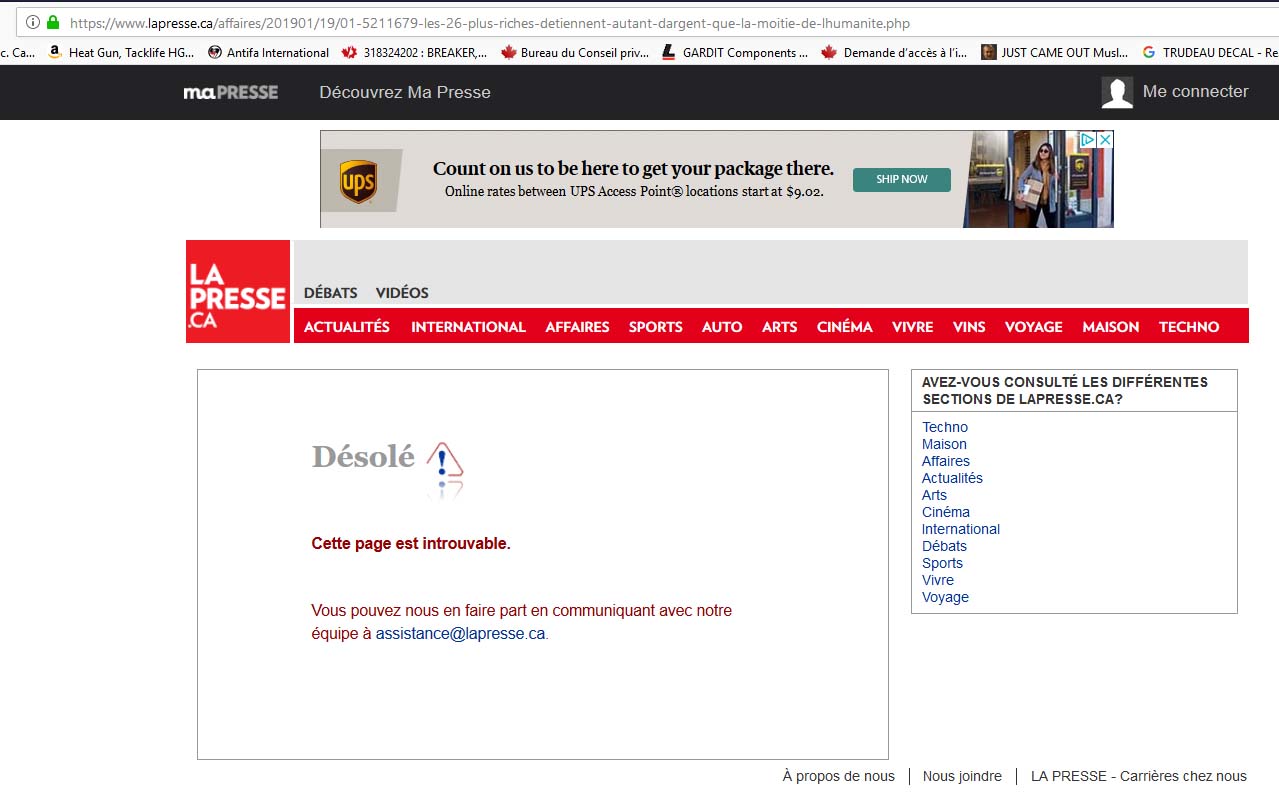Click the AdChoices triangle icon on the ad
Image resolution: width=1279 pixels, height=792 pixels.
click(x=1089, y=140)
